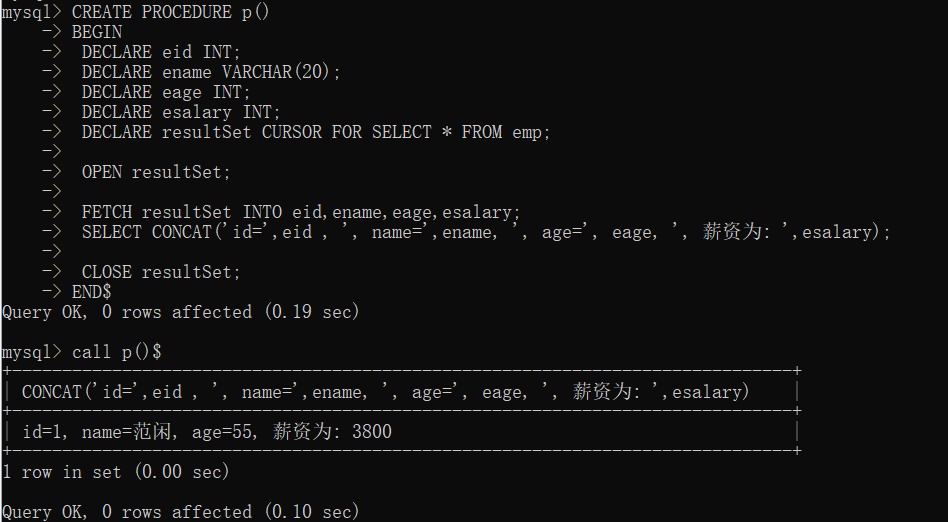Click result row id=1 name=范闲
The image size is (948, 522).
click(x=207, y=431)
